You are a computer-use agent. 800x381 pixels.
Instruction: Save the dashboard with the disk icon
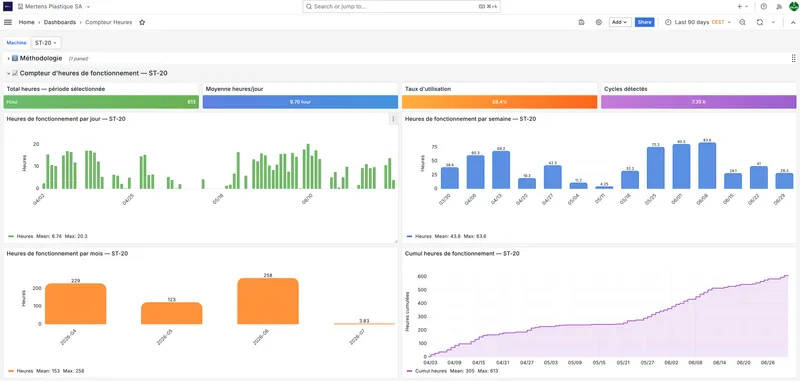[x=582, y=22]
